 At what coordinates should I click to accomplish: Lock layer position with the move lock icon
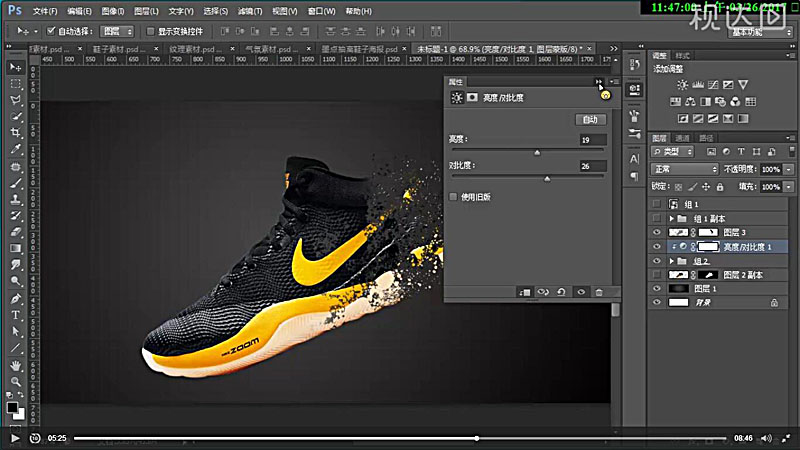[x=706, y=187]
